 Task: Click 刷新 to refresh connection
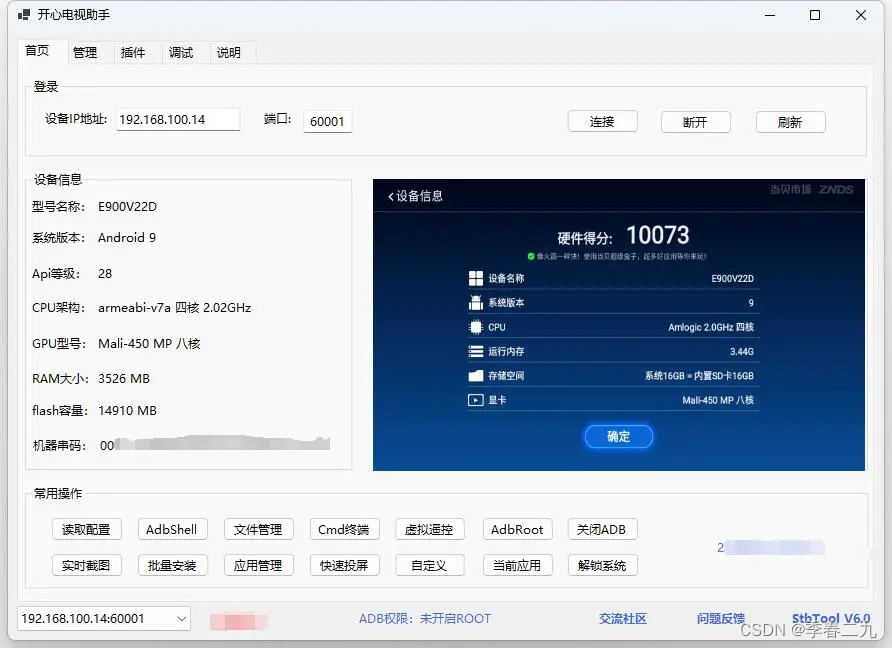tap(790, 121)
